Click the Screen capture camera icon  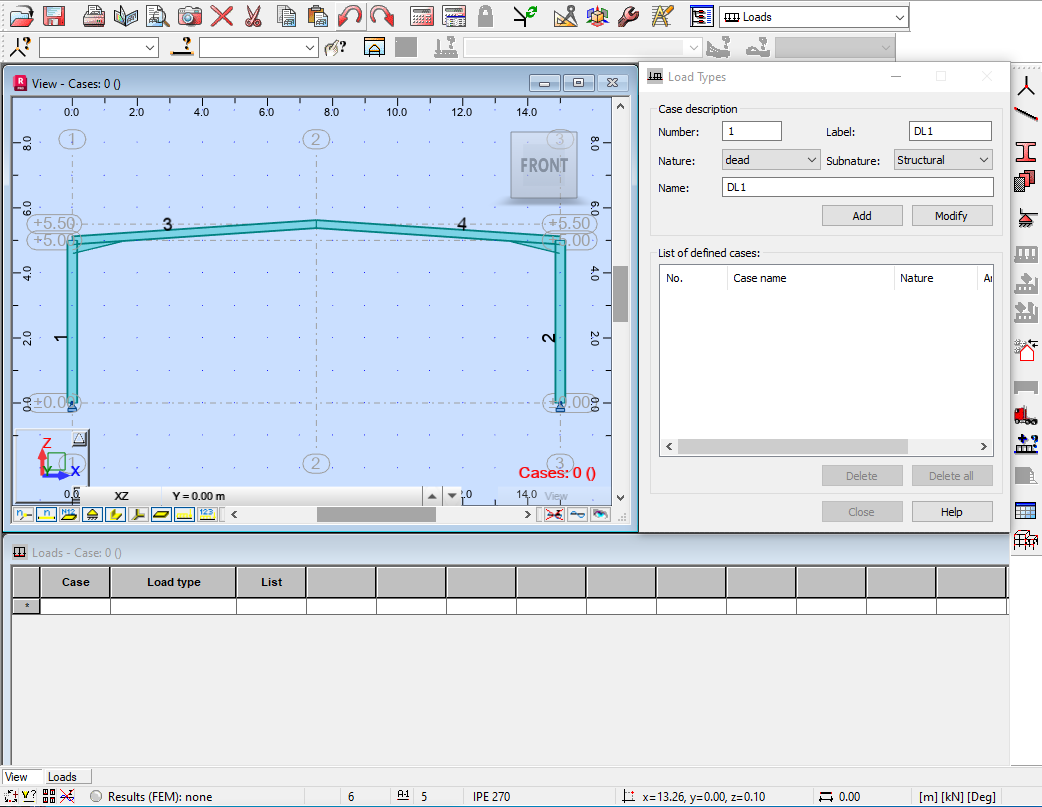189,16
